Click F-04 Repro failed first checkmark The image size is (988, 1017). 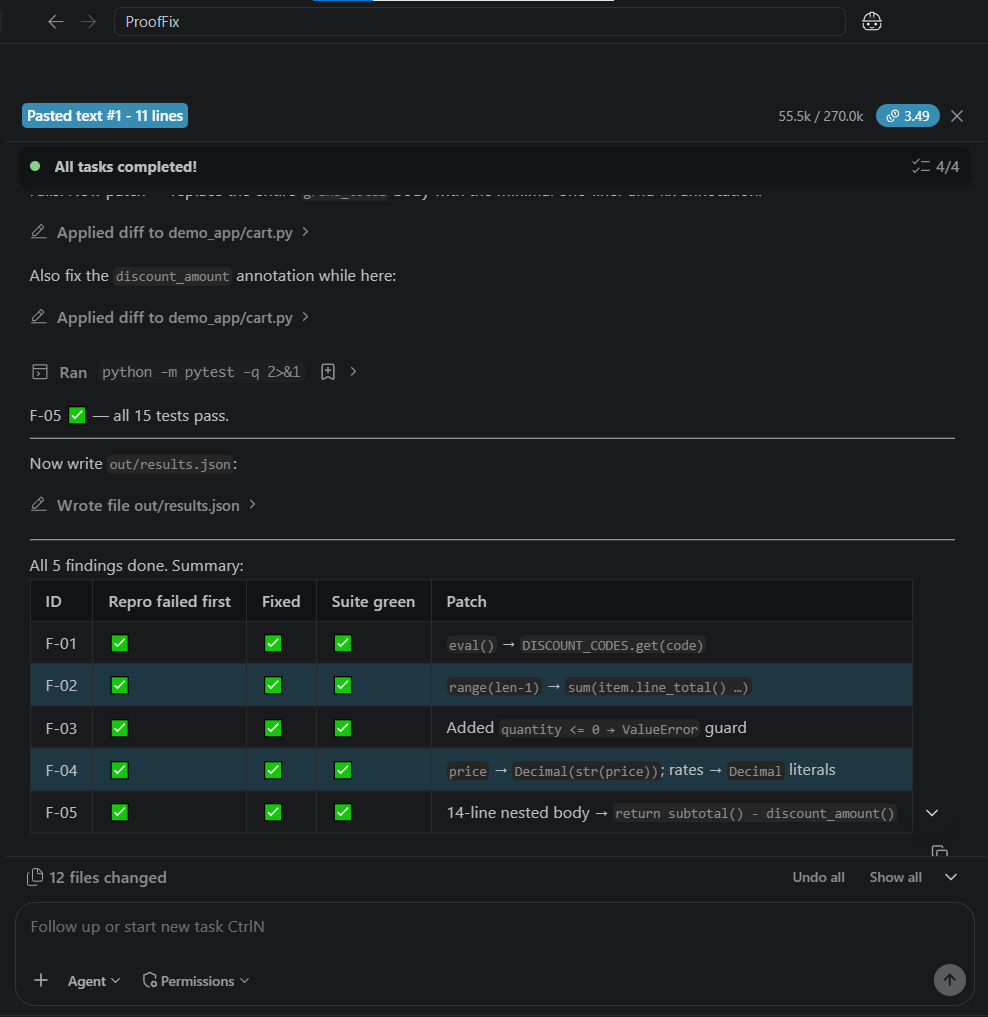click(119, 771)
